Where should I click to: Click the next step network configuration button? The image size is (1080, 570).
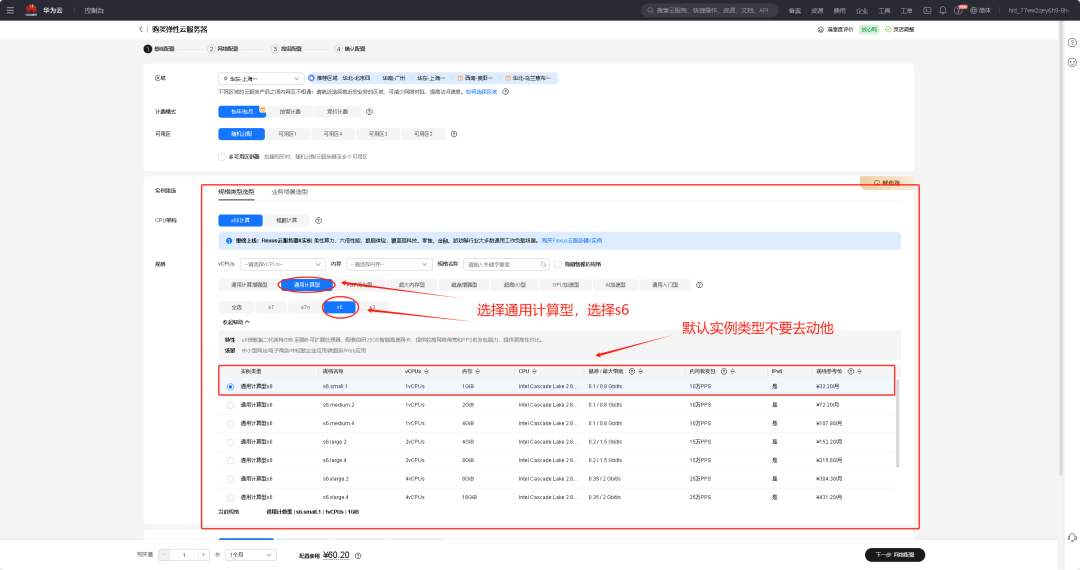895,555
